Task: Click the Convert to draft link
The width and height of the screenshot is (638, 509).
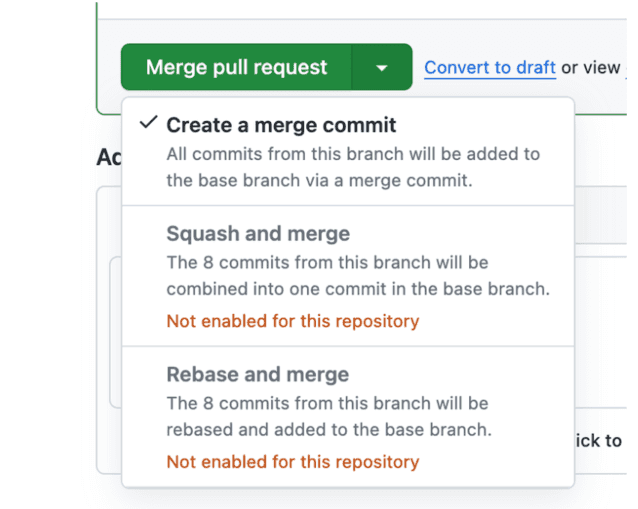Action: pos(490,68)
